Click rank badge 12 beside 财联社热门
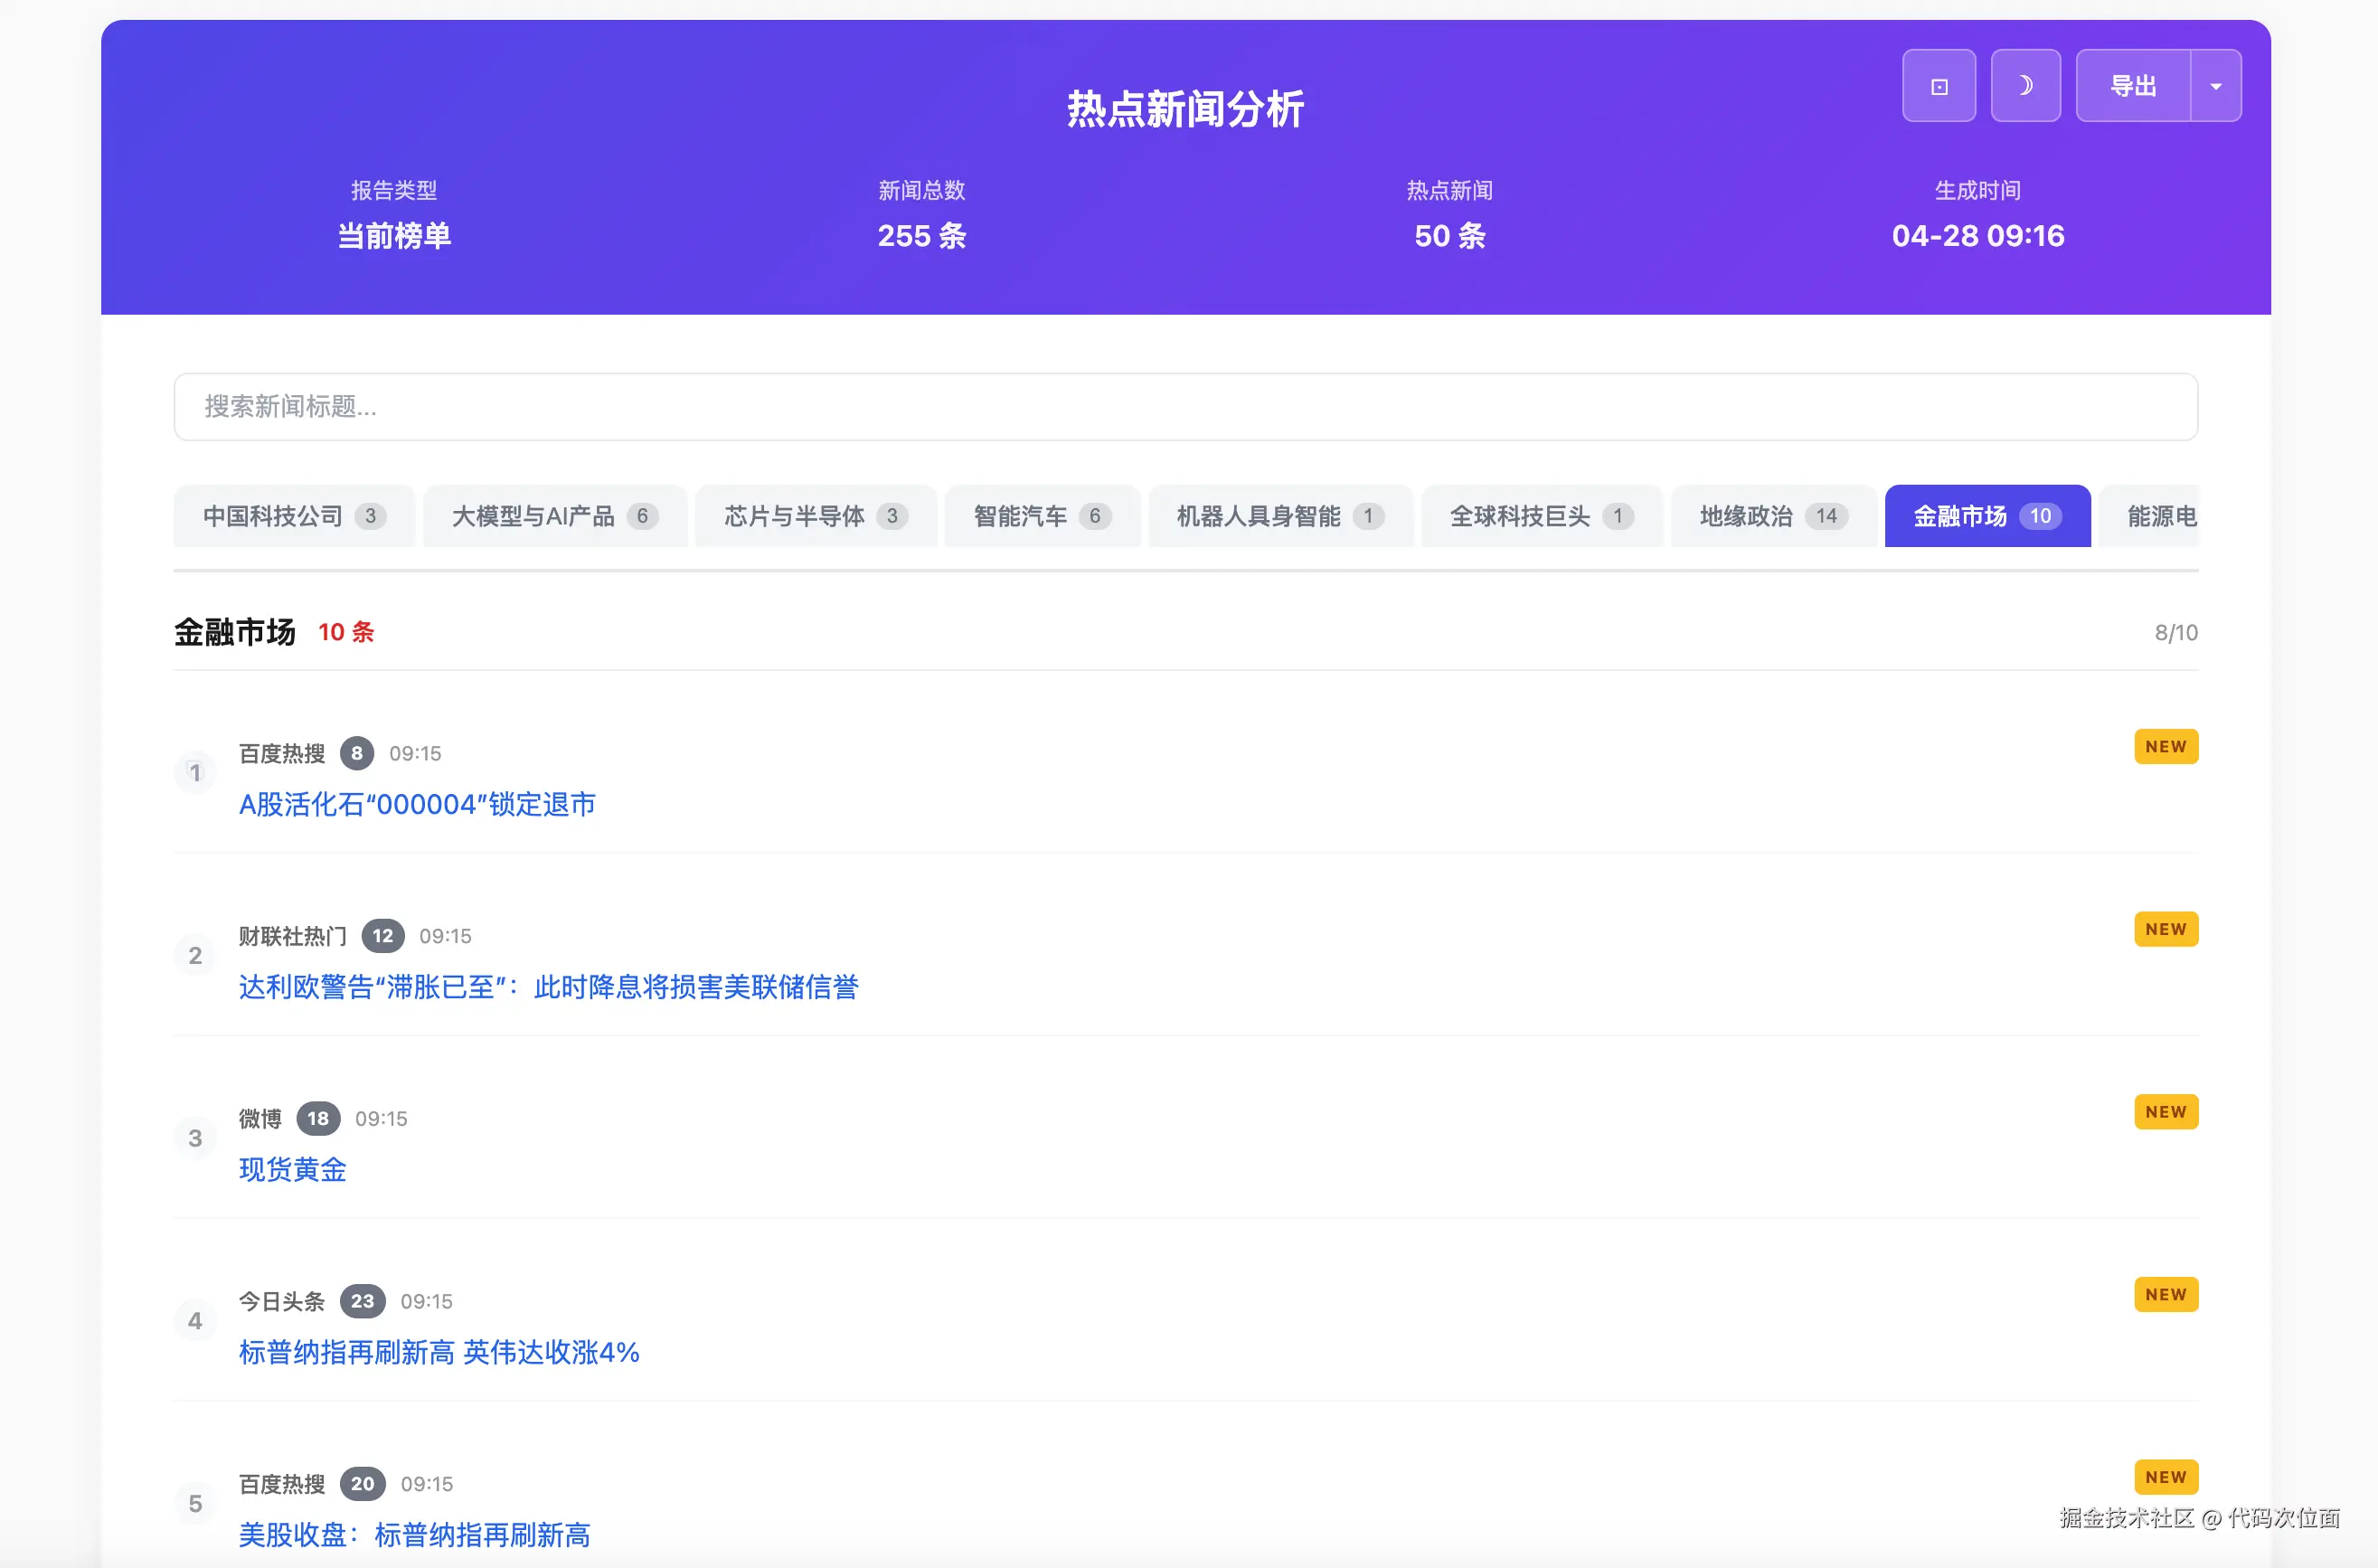 coord(382,936)
